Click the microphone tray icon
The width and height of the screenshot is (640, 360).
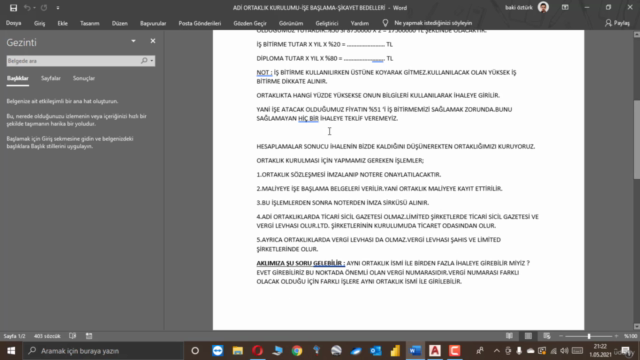[x=519, y=351]
